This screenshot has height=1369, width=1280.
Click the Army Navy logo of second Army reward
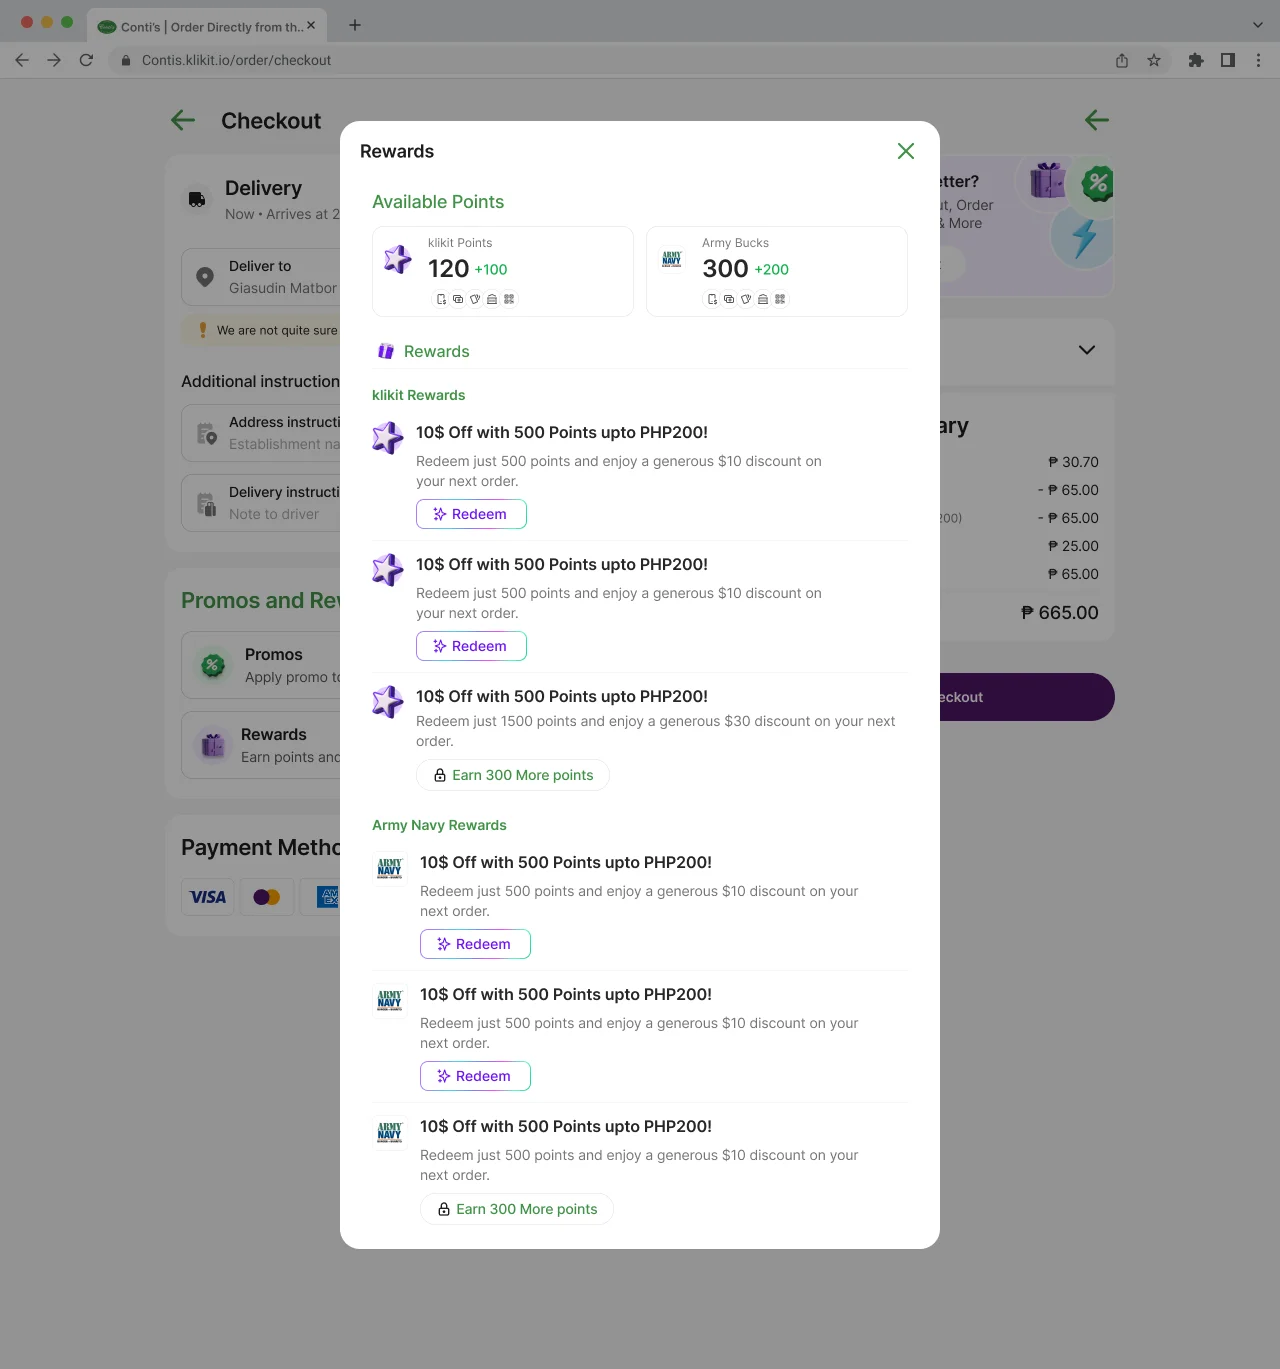(390, 999)
